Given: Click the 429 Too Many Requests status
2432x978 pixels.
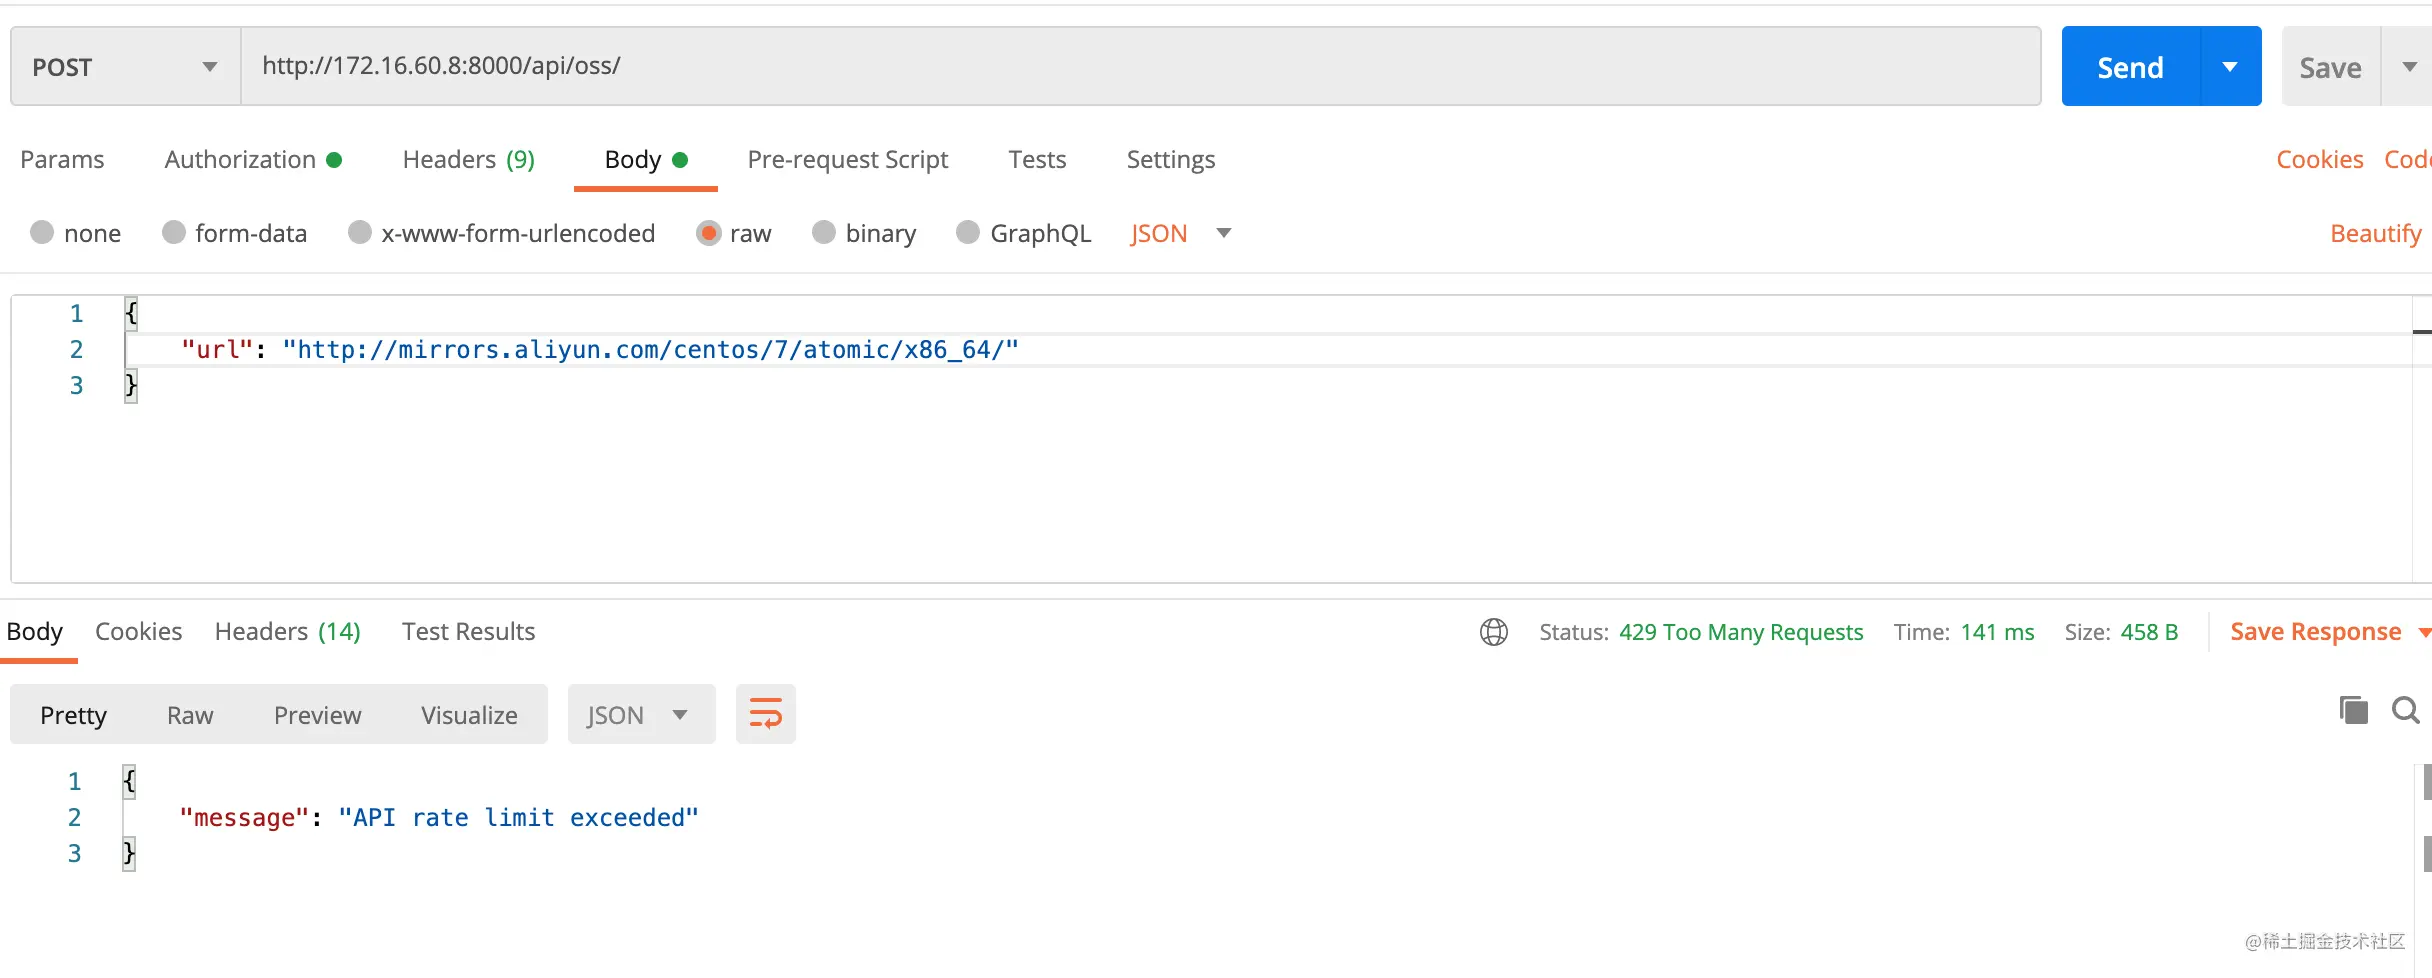Looking at the screenshot, I should tap(1740, 632).
